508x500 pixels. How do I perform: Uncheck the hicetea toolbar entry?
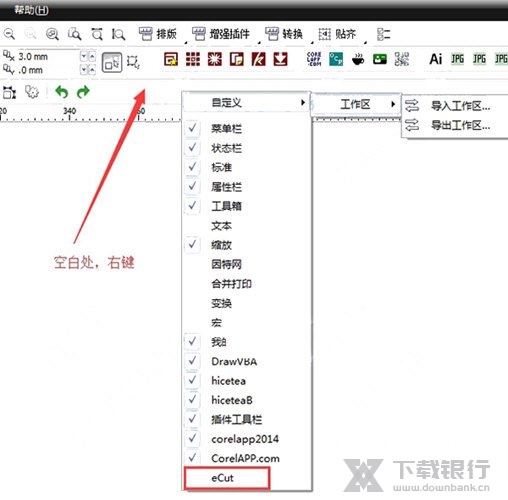click(247, 380)
